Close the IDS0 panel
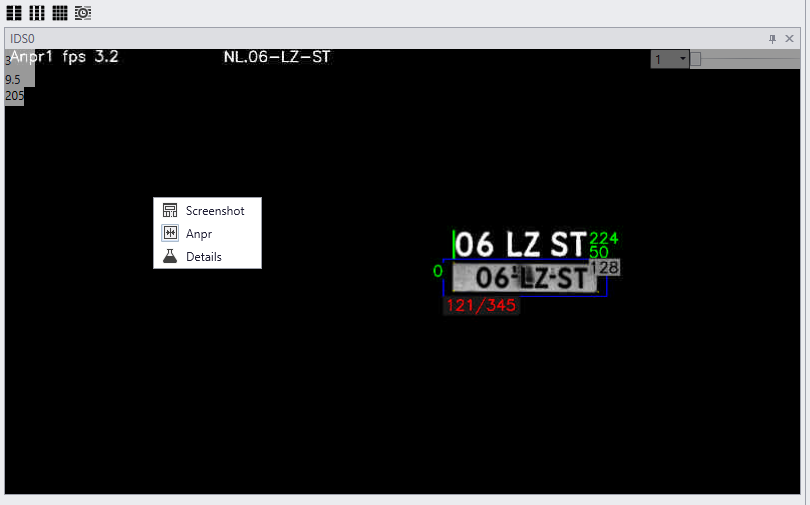The width and height of the screenshot is (810, 505). point(789,39)
